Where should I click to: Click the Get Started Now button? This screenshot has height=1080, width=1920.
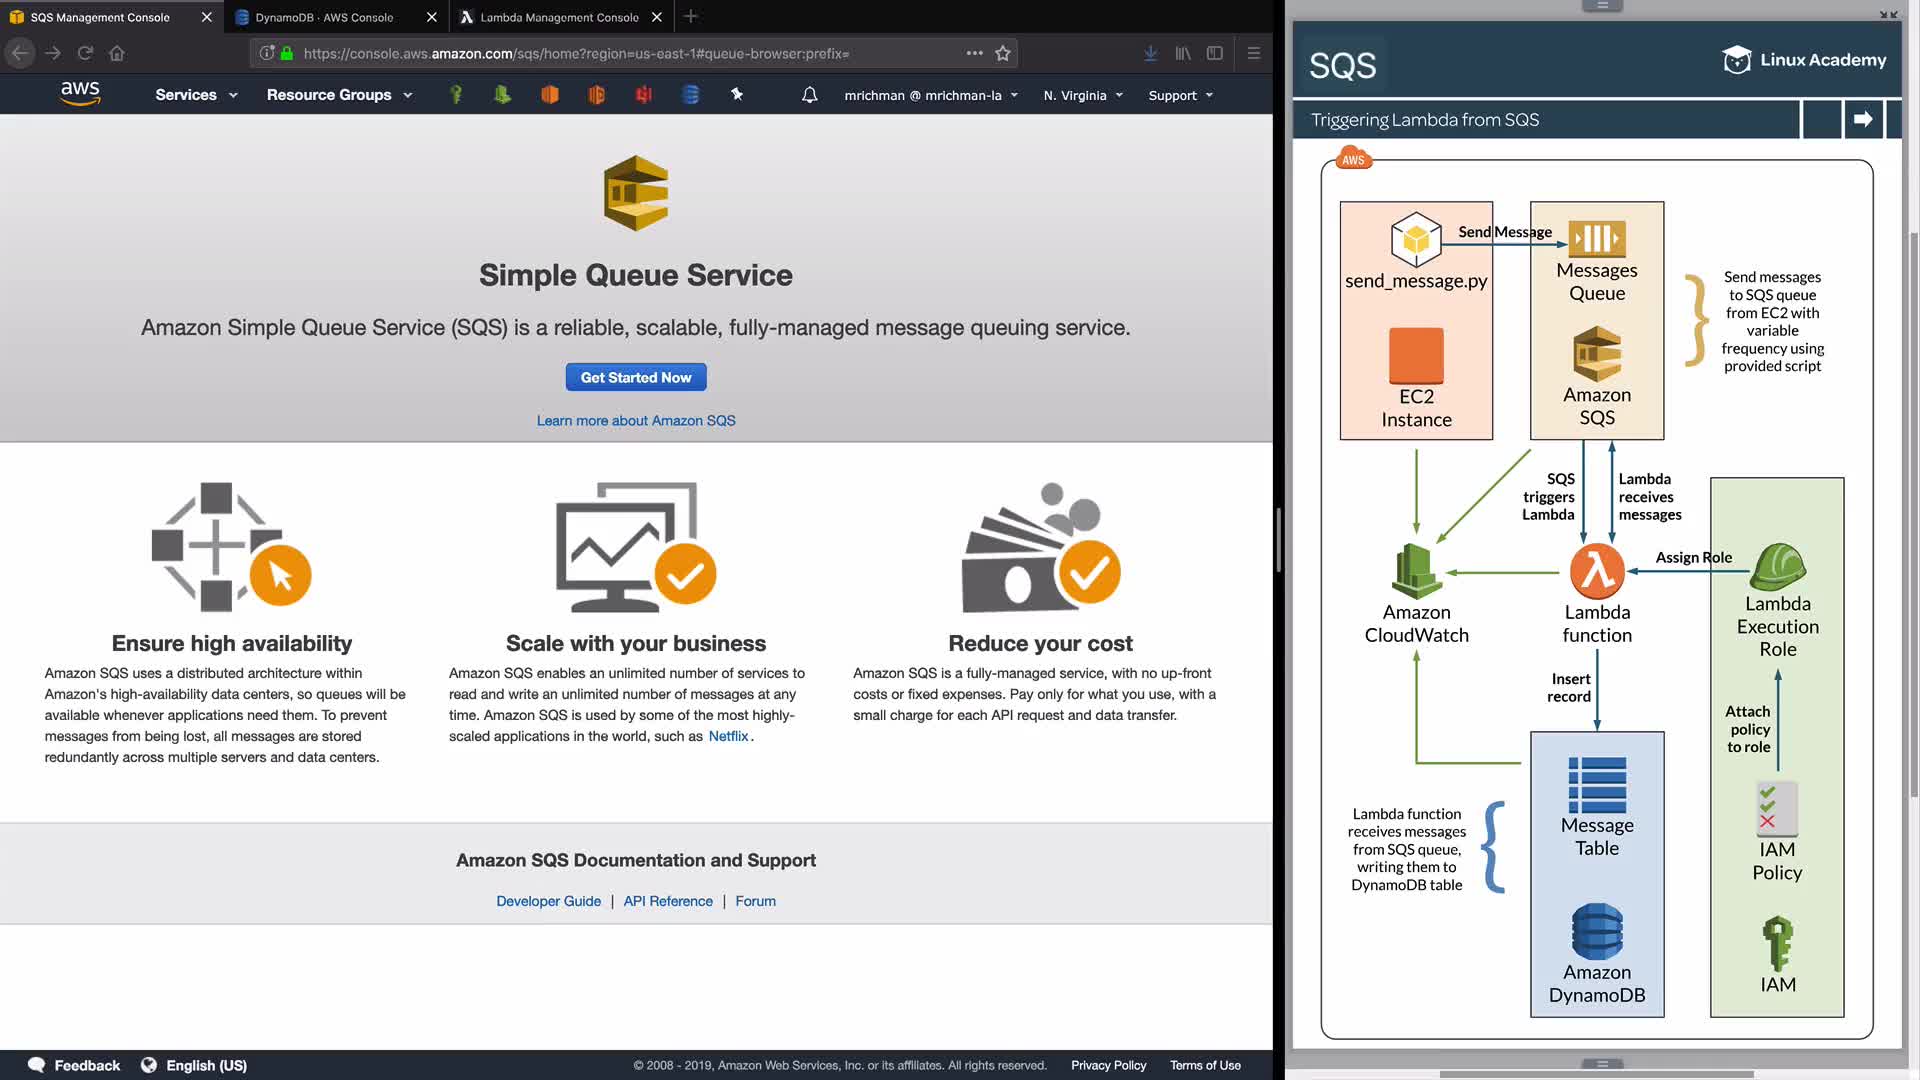click(x=636, y=377)
